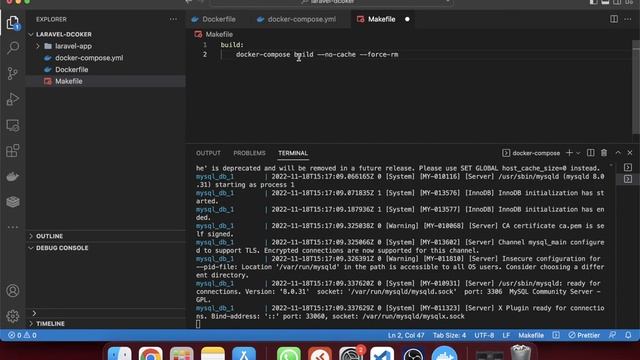Select the second terminal instance in side list
Viewport: 640px width, 360px height.
[628, 179]
